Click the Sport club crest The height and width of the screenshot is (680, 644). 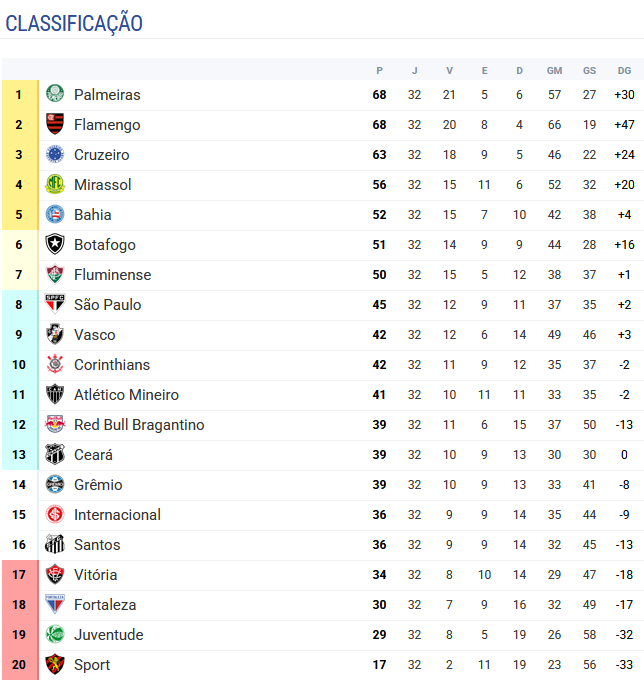(x=55, y=665)
